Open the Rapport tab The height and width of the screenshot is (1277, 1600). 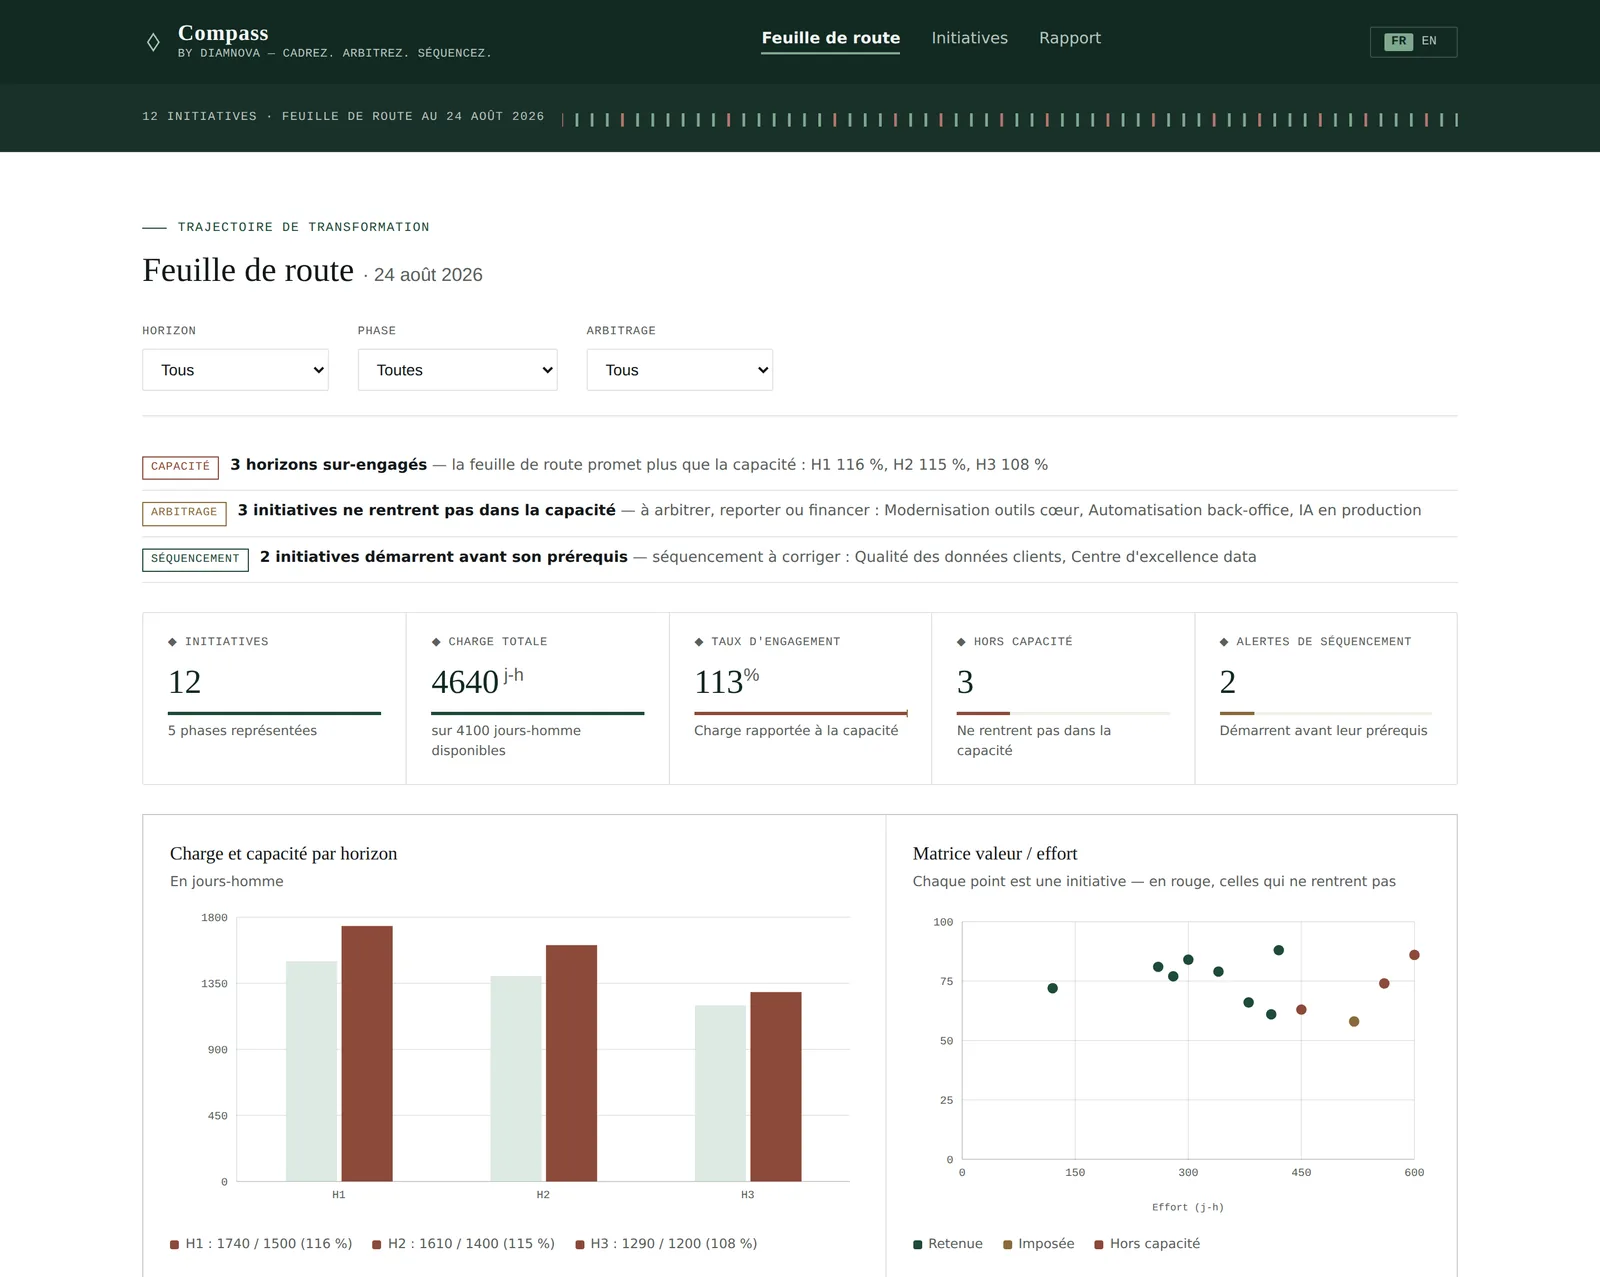pyautogui.click(x=1069, y=38)
